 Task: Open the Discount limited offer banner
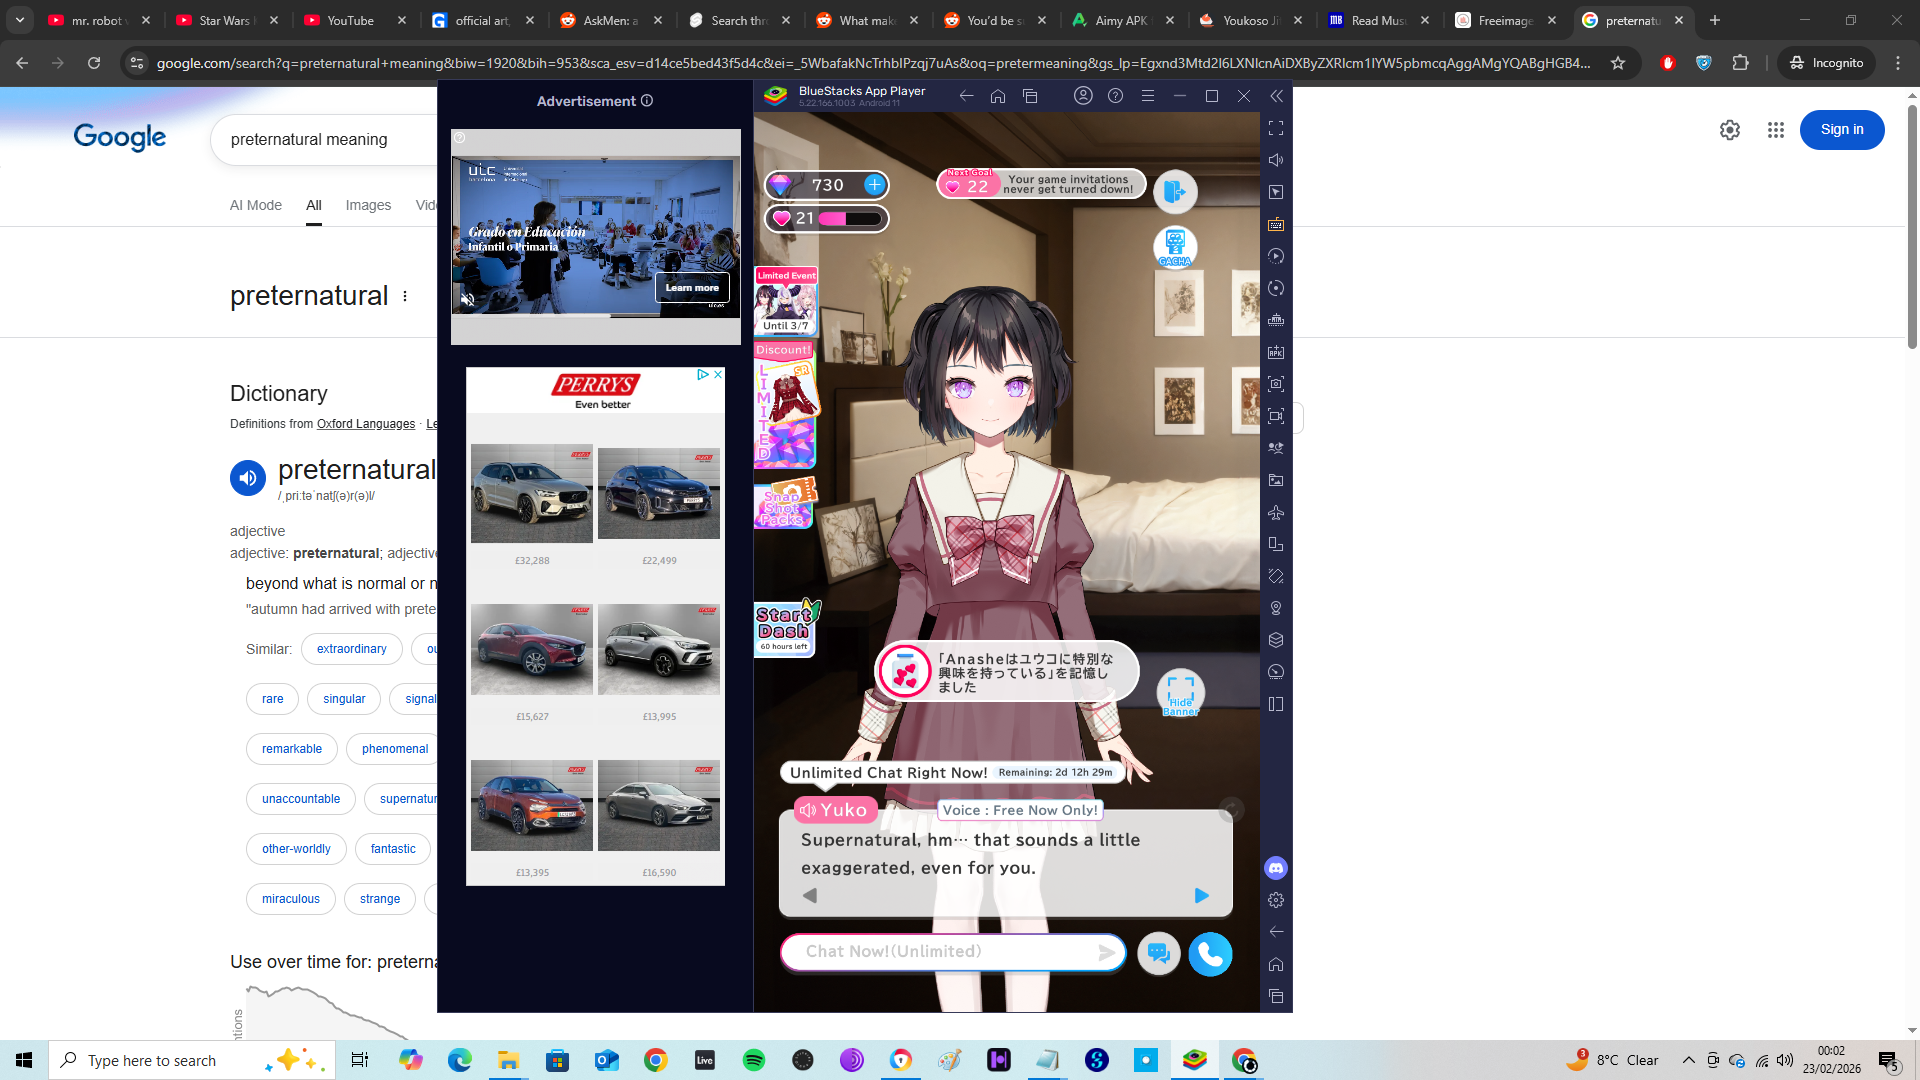(786, 405)
